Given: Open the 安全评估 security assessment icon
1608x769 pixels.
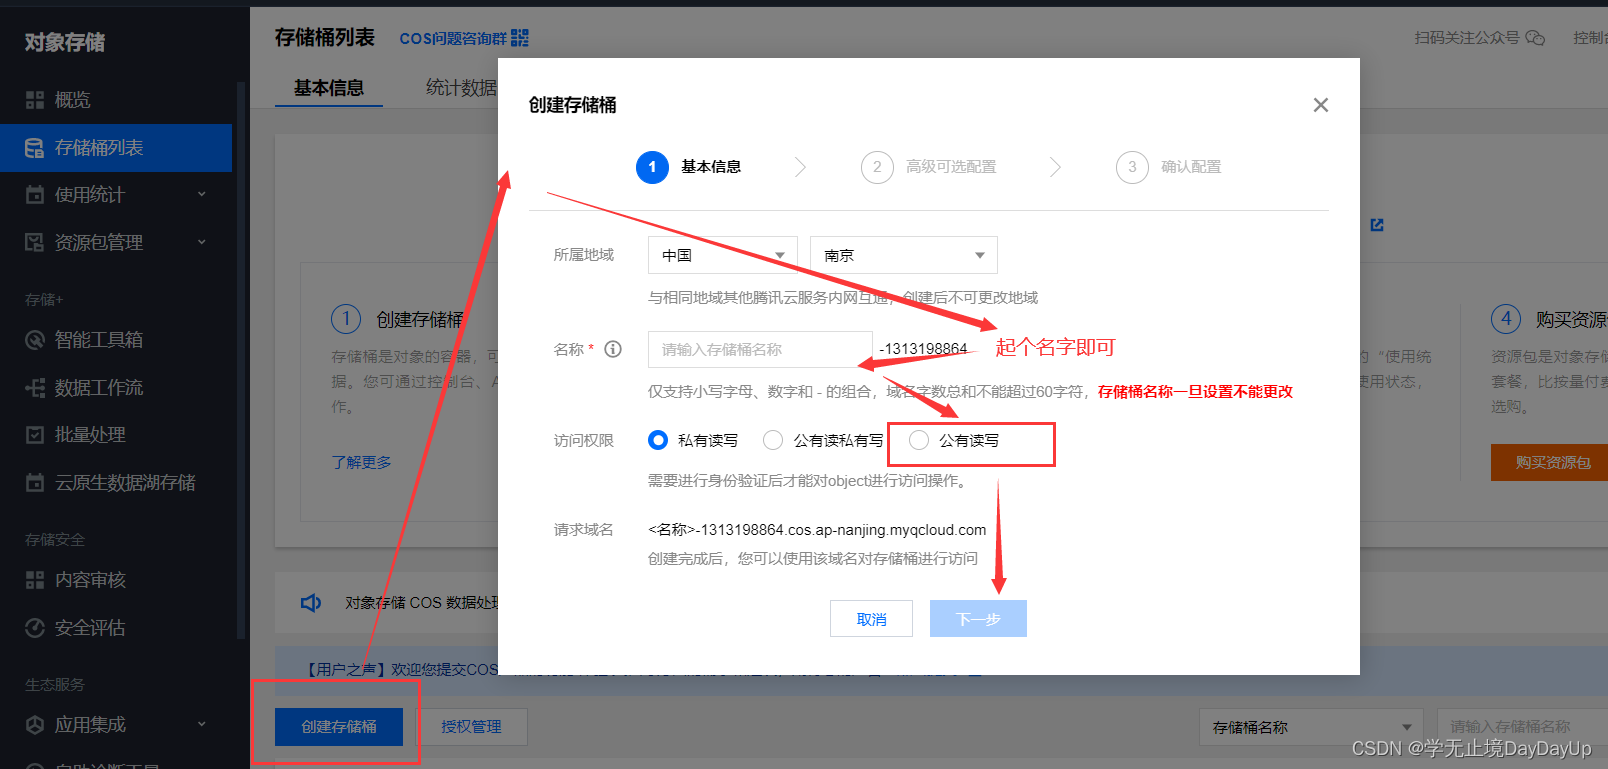Looking at the screenshot, I should (35, 628).
